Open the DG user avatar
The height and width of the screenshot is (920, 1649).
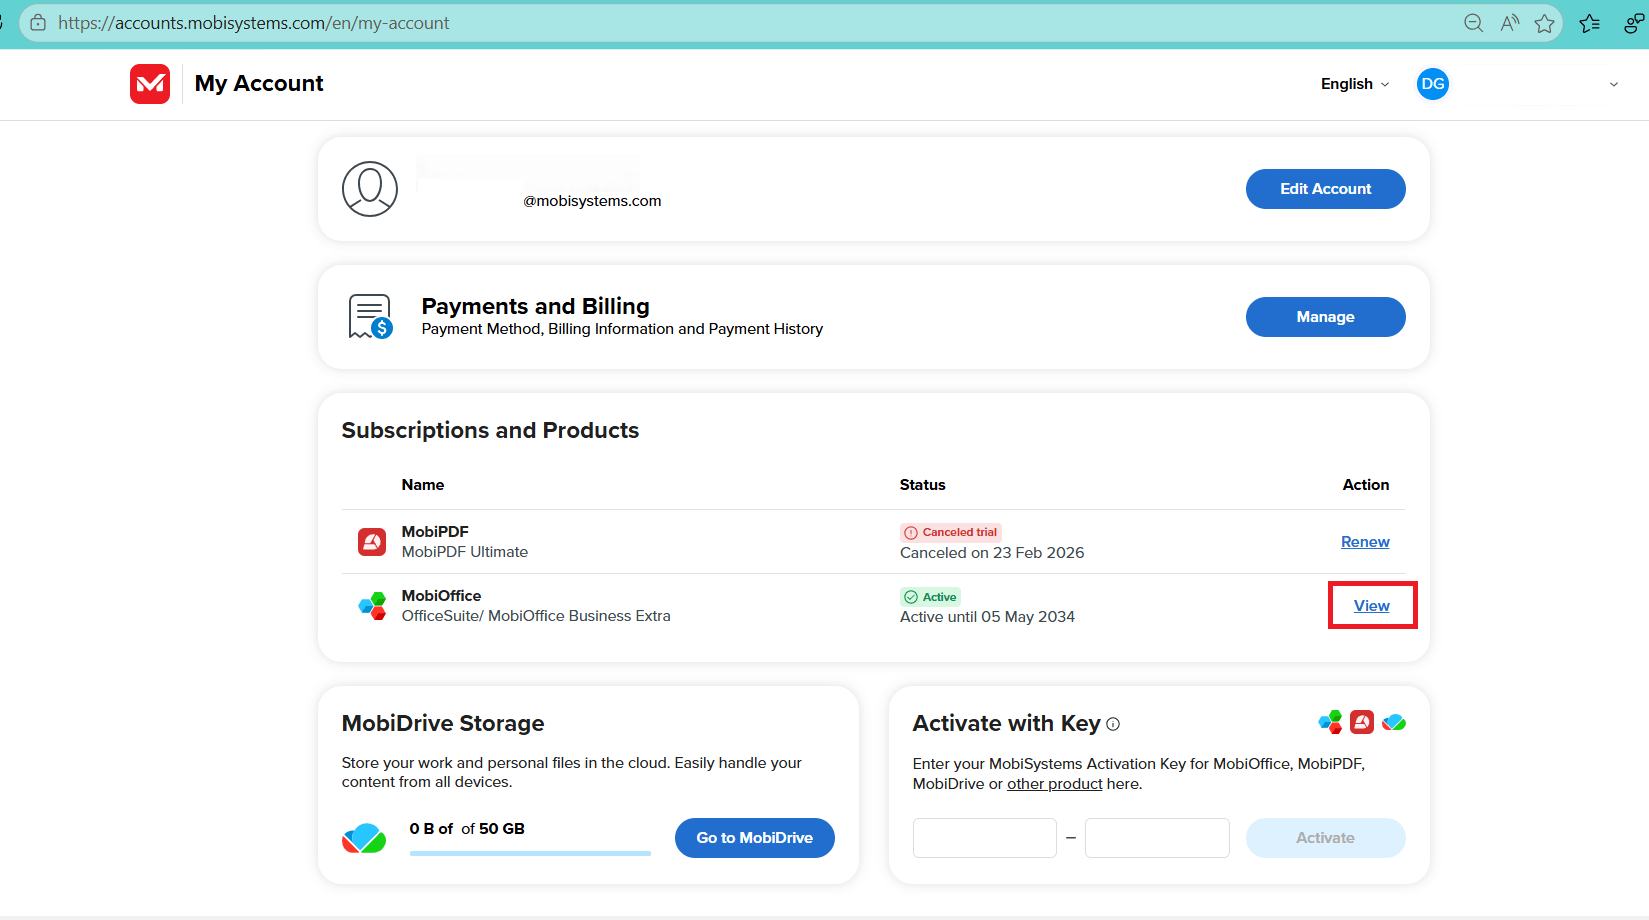pos(1433,84)
